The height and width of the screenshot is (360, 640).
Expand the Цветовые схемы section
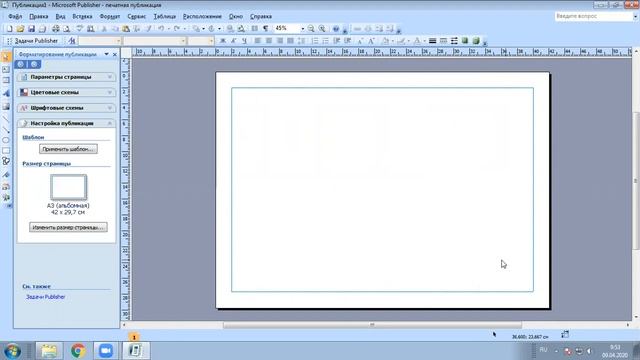[66, 93]
